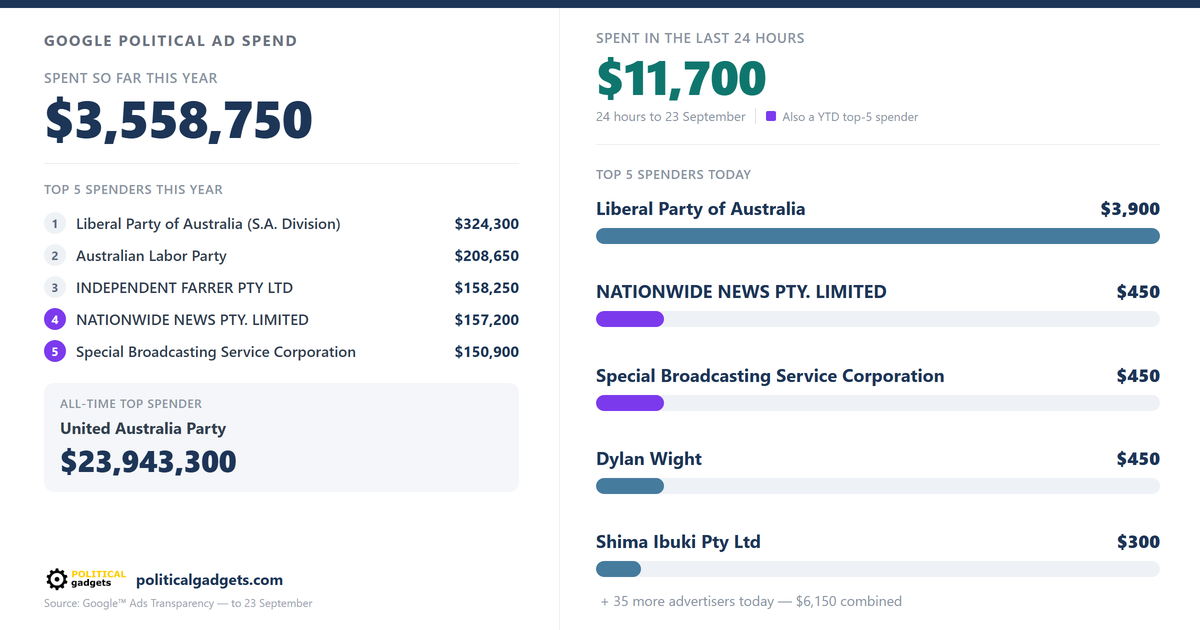This screenshot has height=630, width=1200.
Task: Click purple rank badge 5 for SBS Corporation
Action: (x=55, y=352)
